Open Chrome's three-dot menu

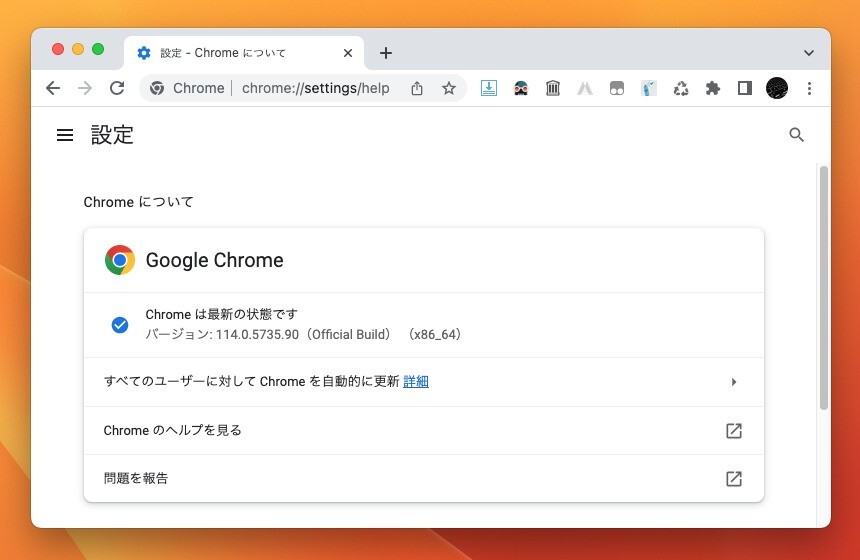click(809, 88)
